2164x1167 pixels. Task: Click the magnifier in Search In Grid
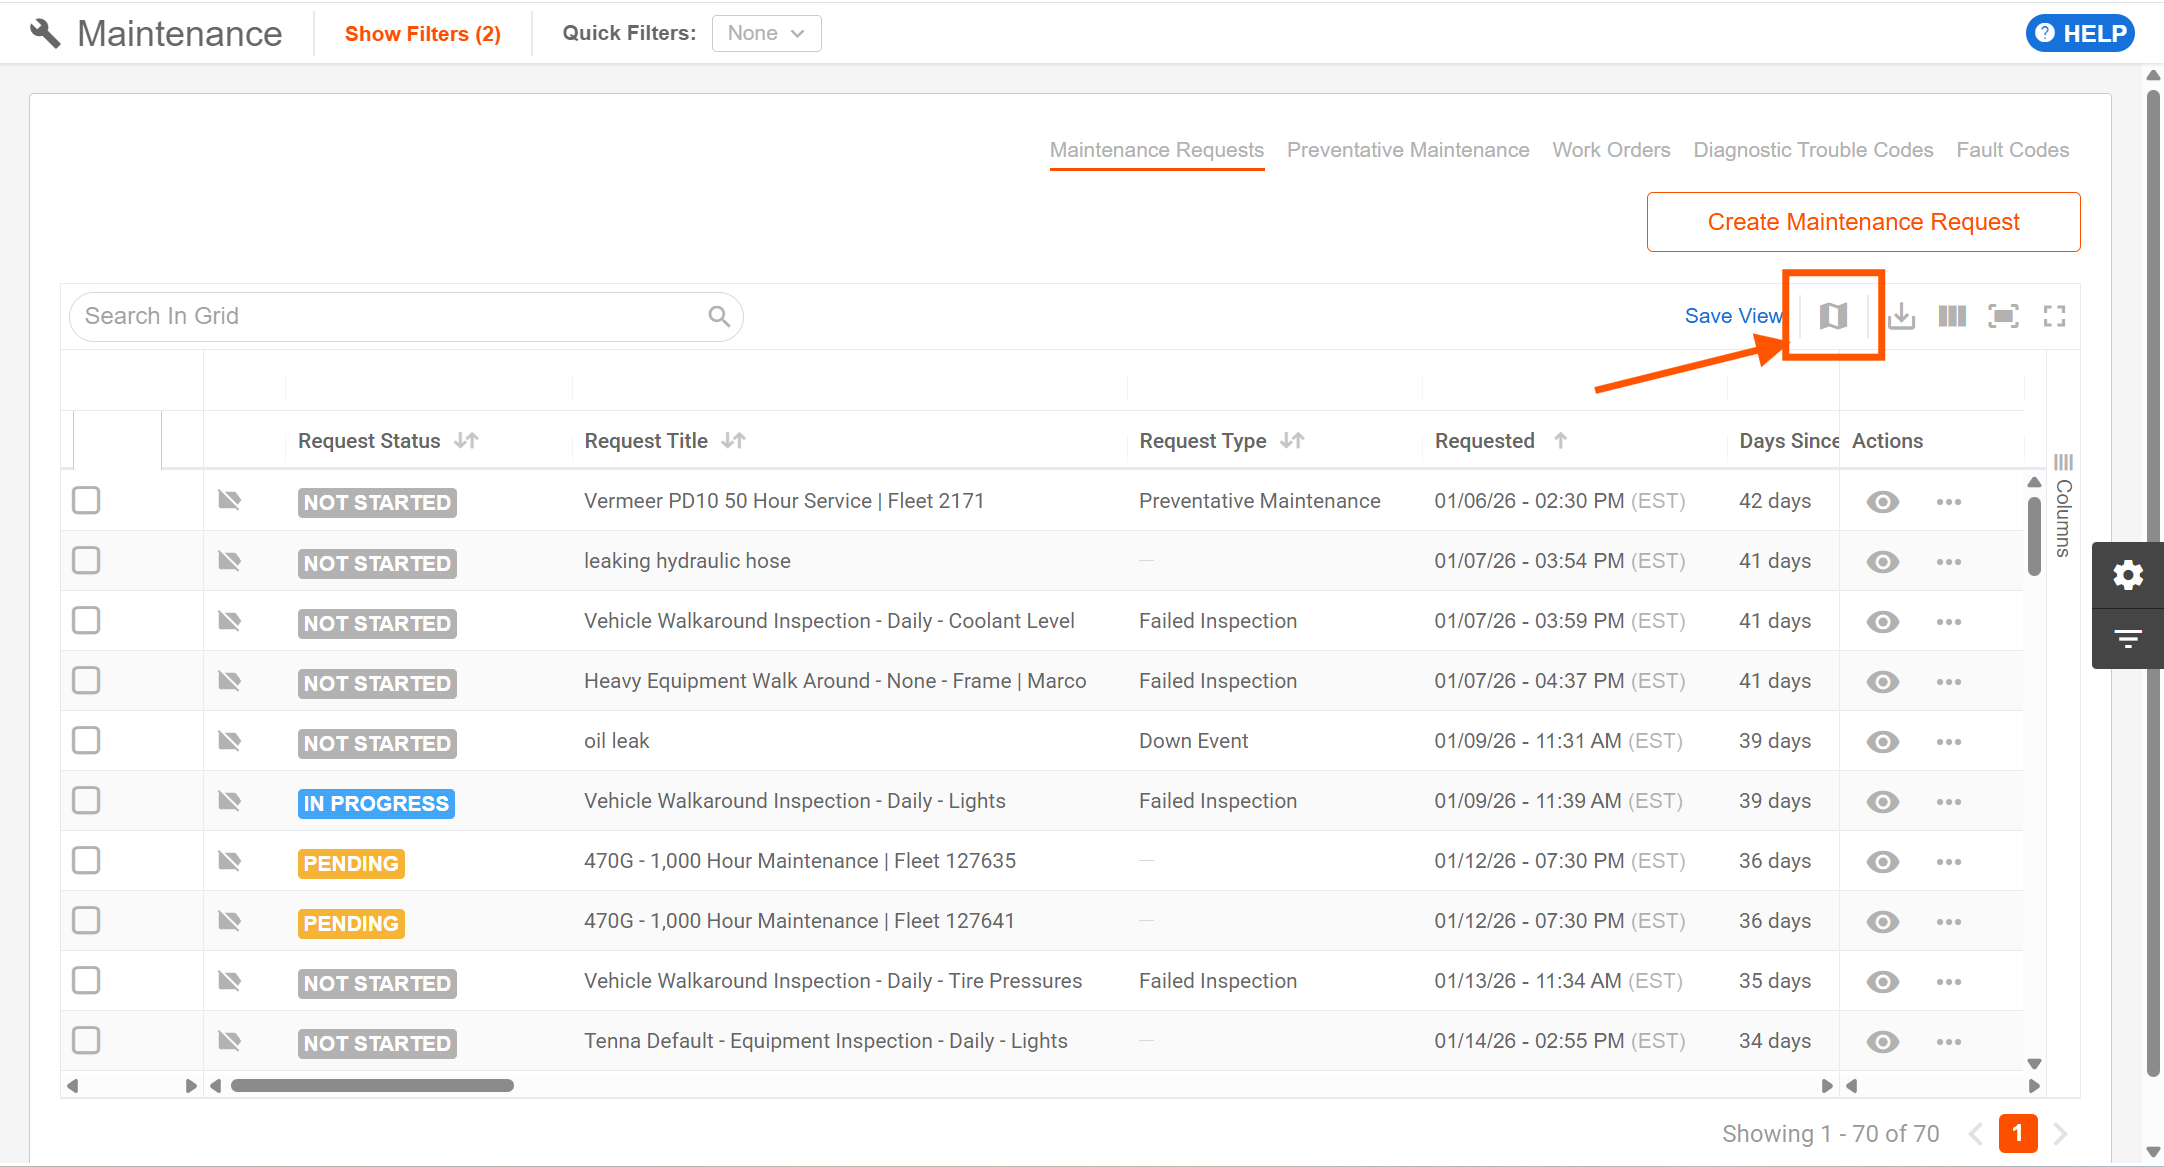pos(718,316)
